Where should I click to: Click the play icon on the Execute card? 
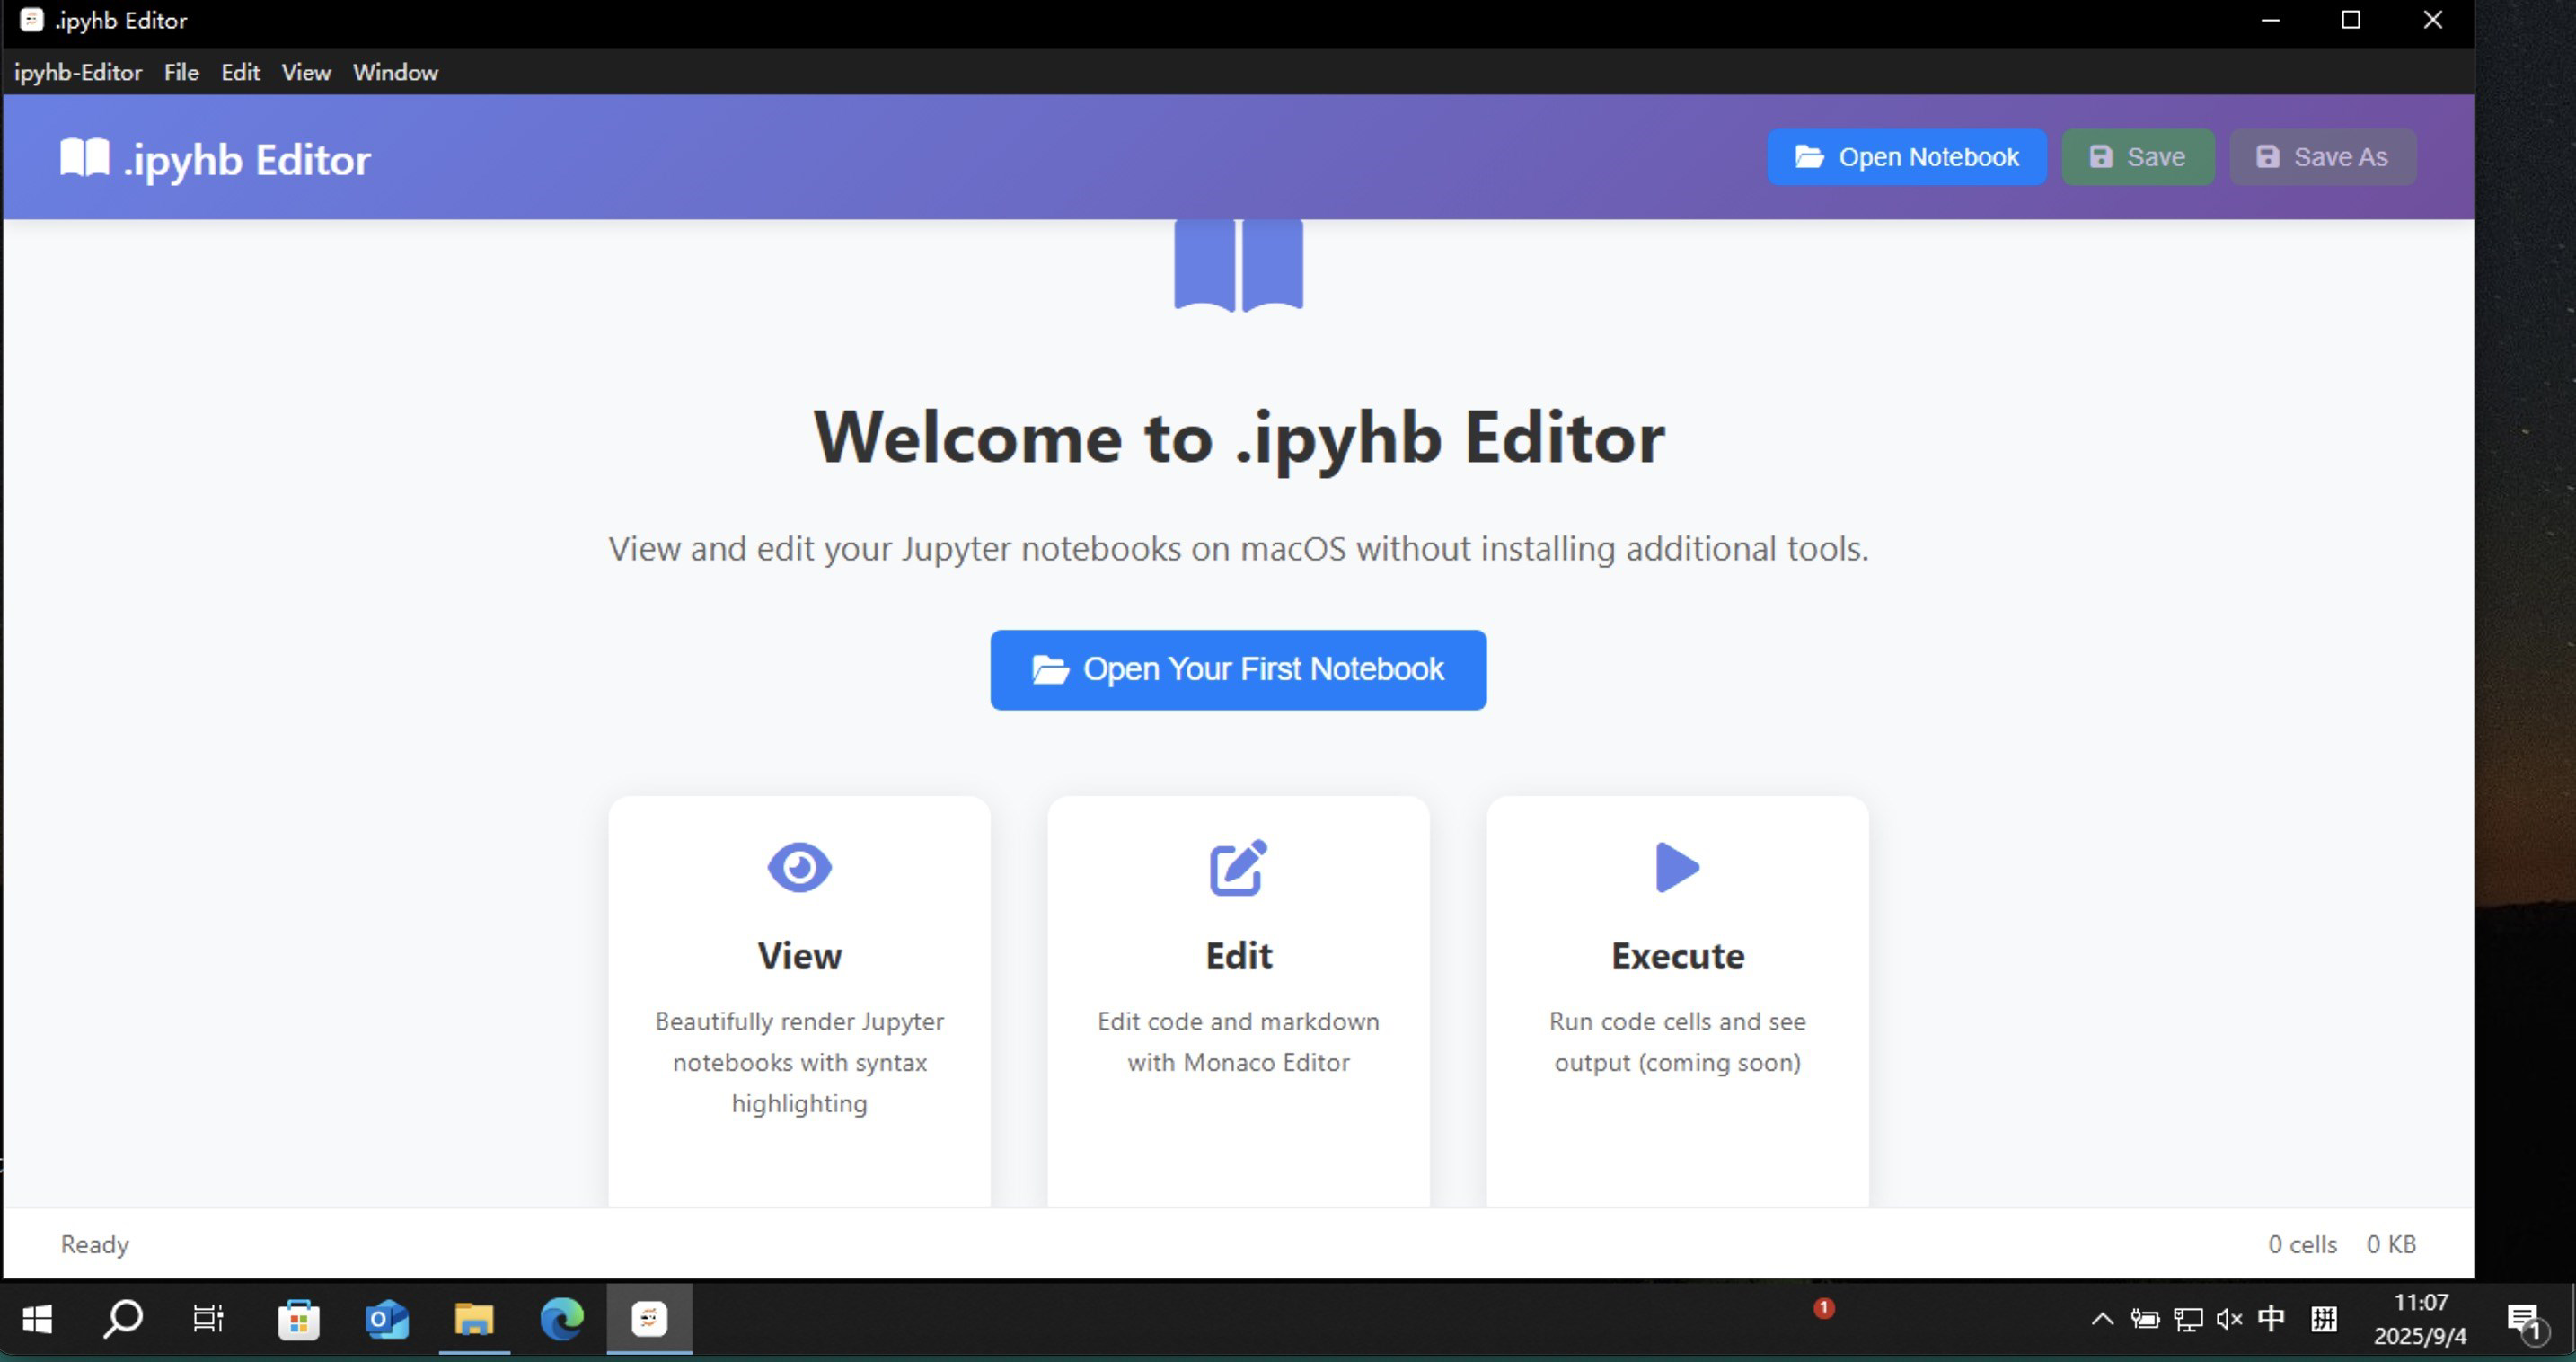(x=1676, y=867)
